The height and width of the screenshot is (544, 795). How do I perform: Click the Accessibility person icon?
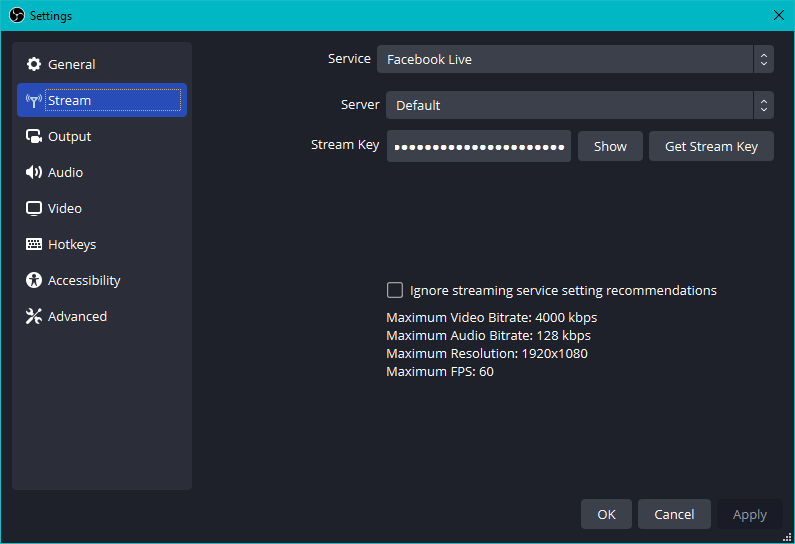pyautogui.click(x=34, y=280)
